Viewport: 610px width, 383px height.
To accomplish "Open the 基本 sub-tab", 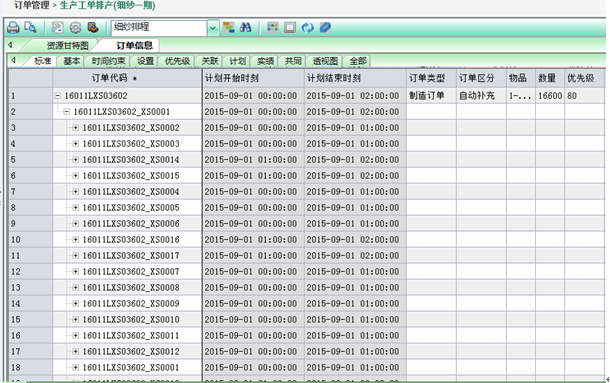I will tap(72, 61).
